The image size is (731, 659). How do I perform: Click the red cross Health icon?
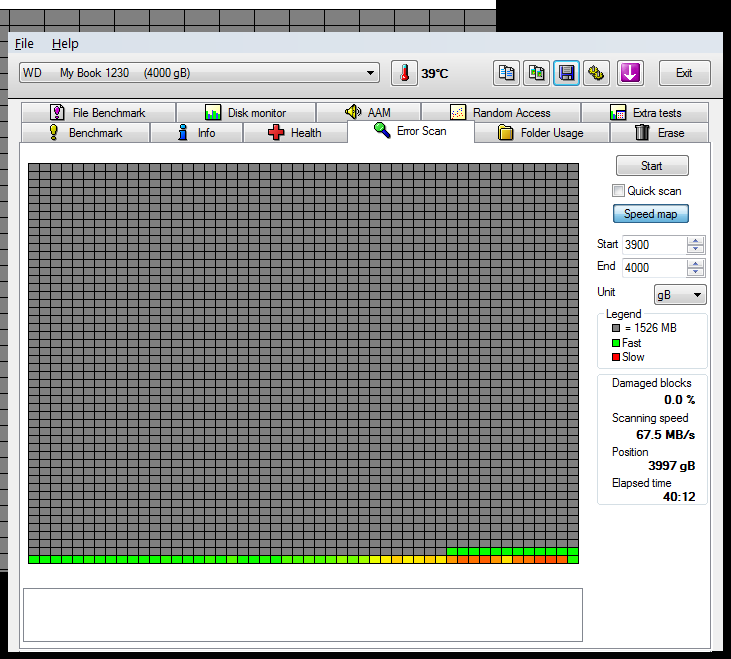click(276, 132)
